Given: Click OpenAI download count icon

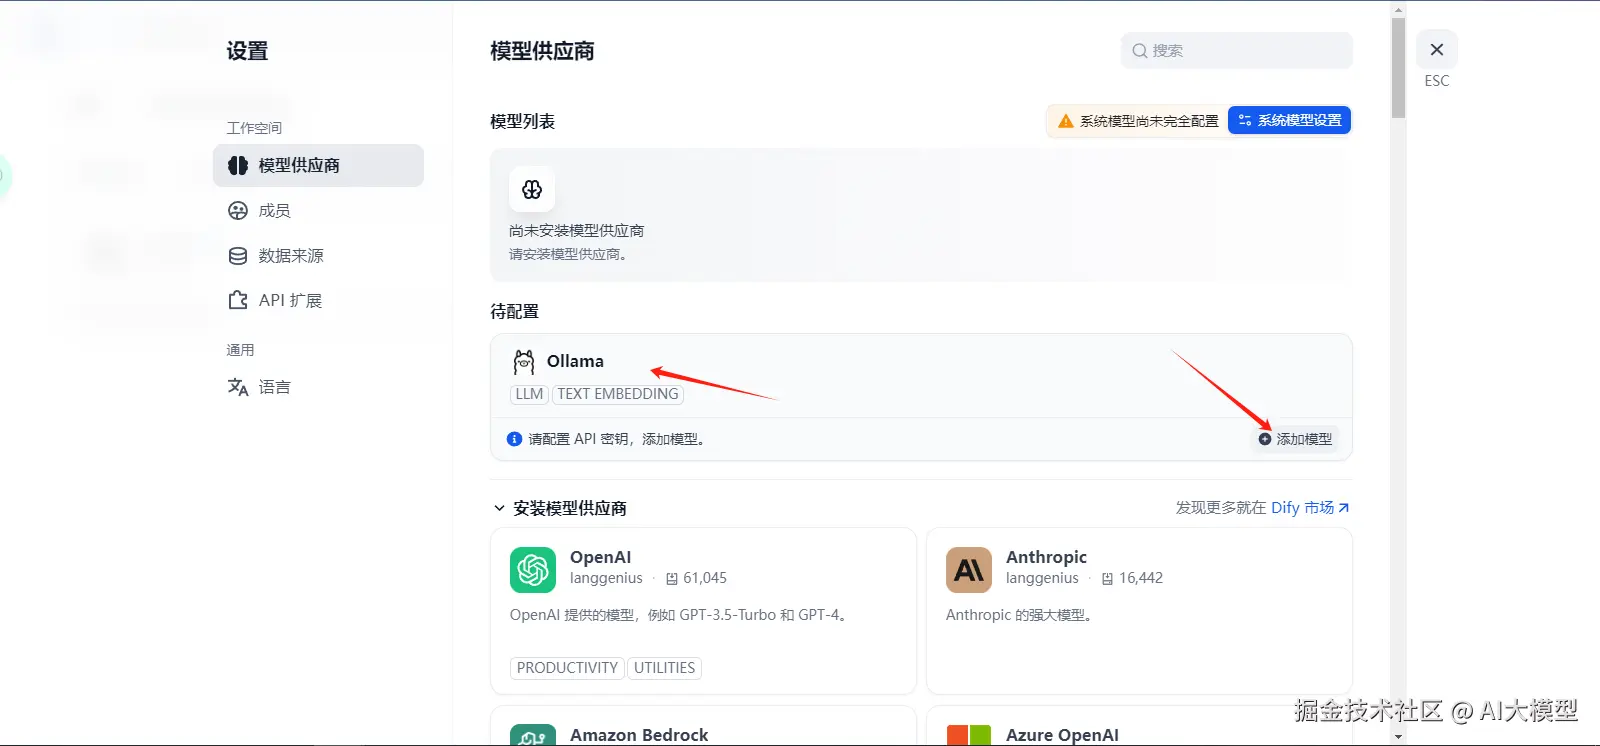Looking at the screenshot, I should point(672,579).
